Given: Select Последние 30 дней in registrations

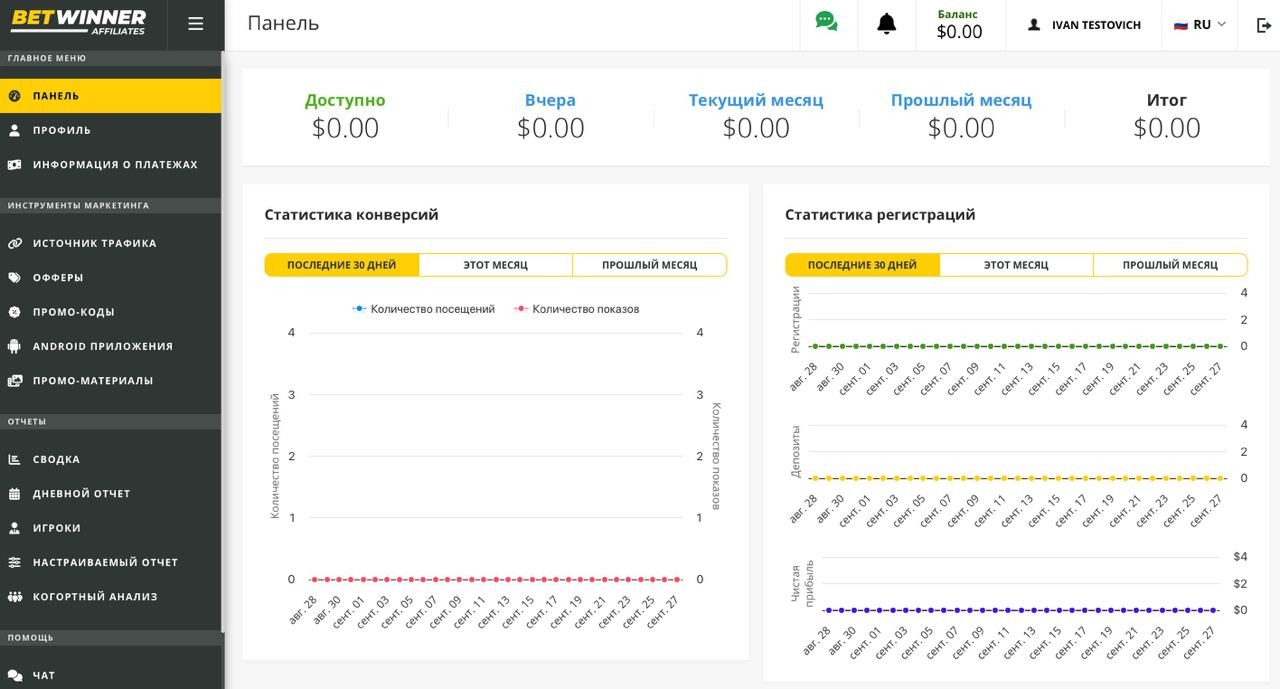Looking at the screenshot, I should click(x=862, y=265).
